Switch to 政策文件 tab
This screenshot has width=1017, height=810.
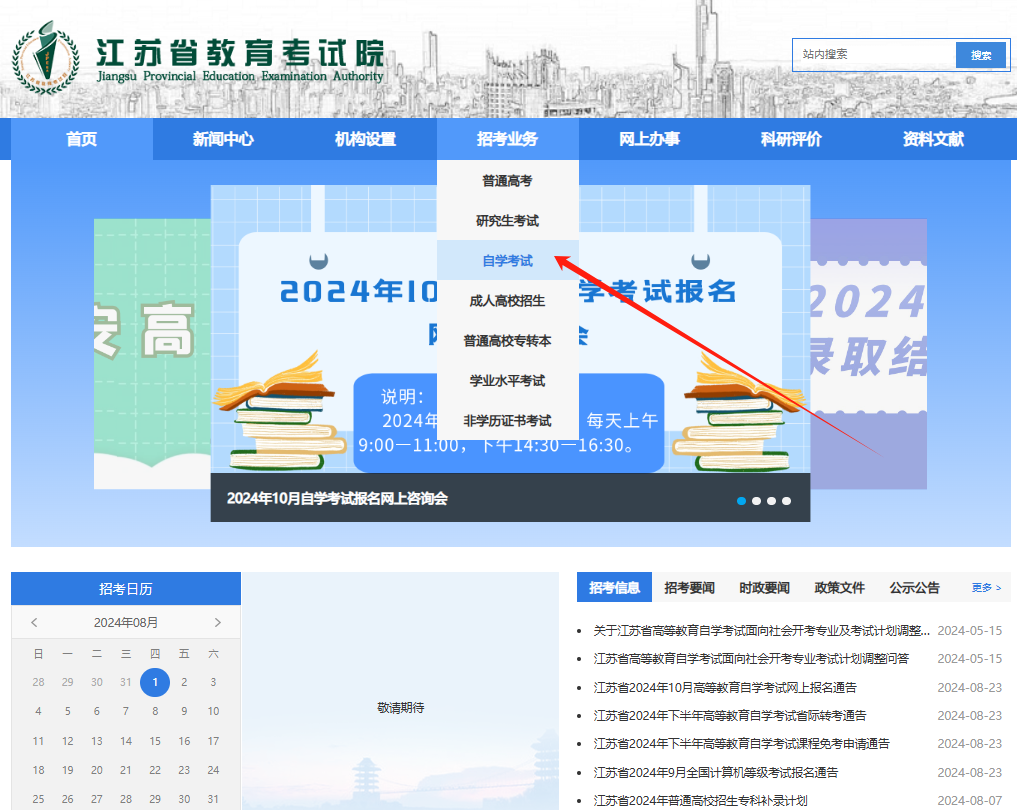[839, 588]
